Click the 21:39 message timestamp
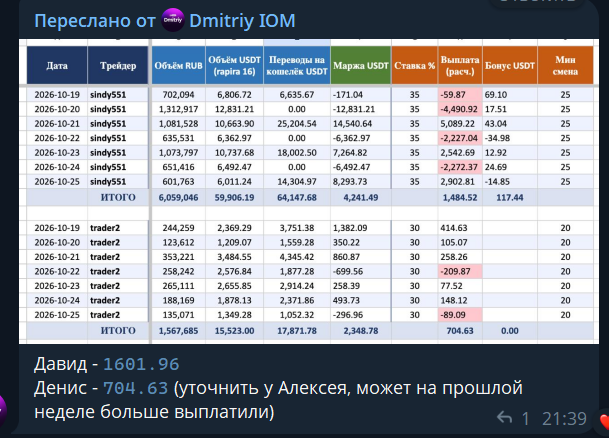The width and height of the screenshot is (609, 438). pos(564,419)
